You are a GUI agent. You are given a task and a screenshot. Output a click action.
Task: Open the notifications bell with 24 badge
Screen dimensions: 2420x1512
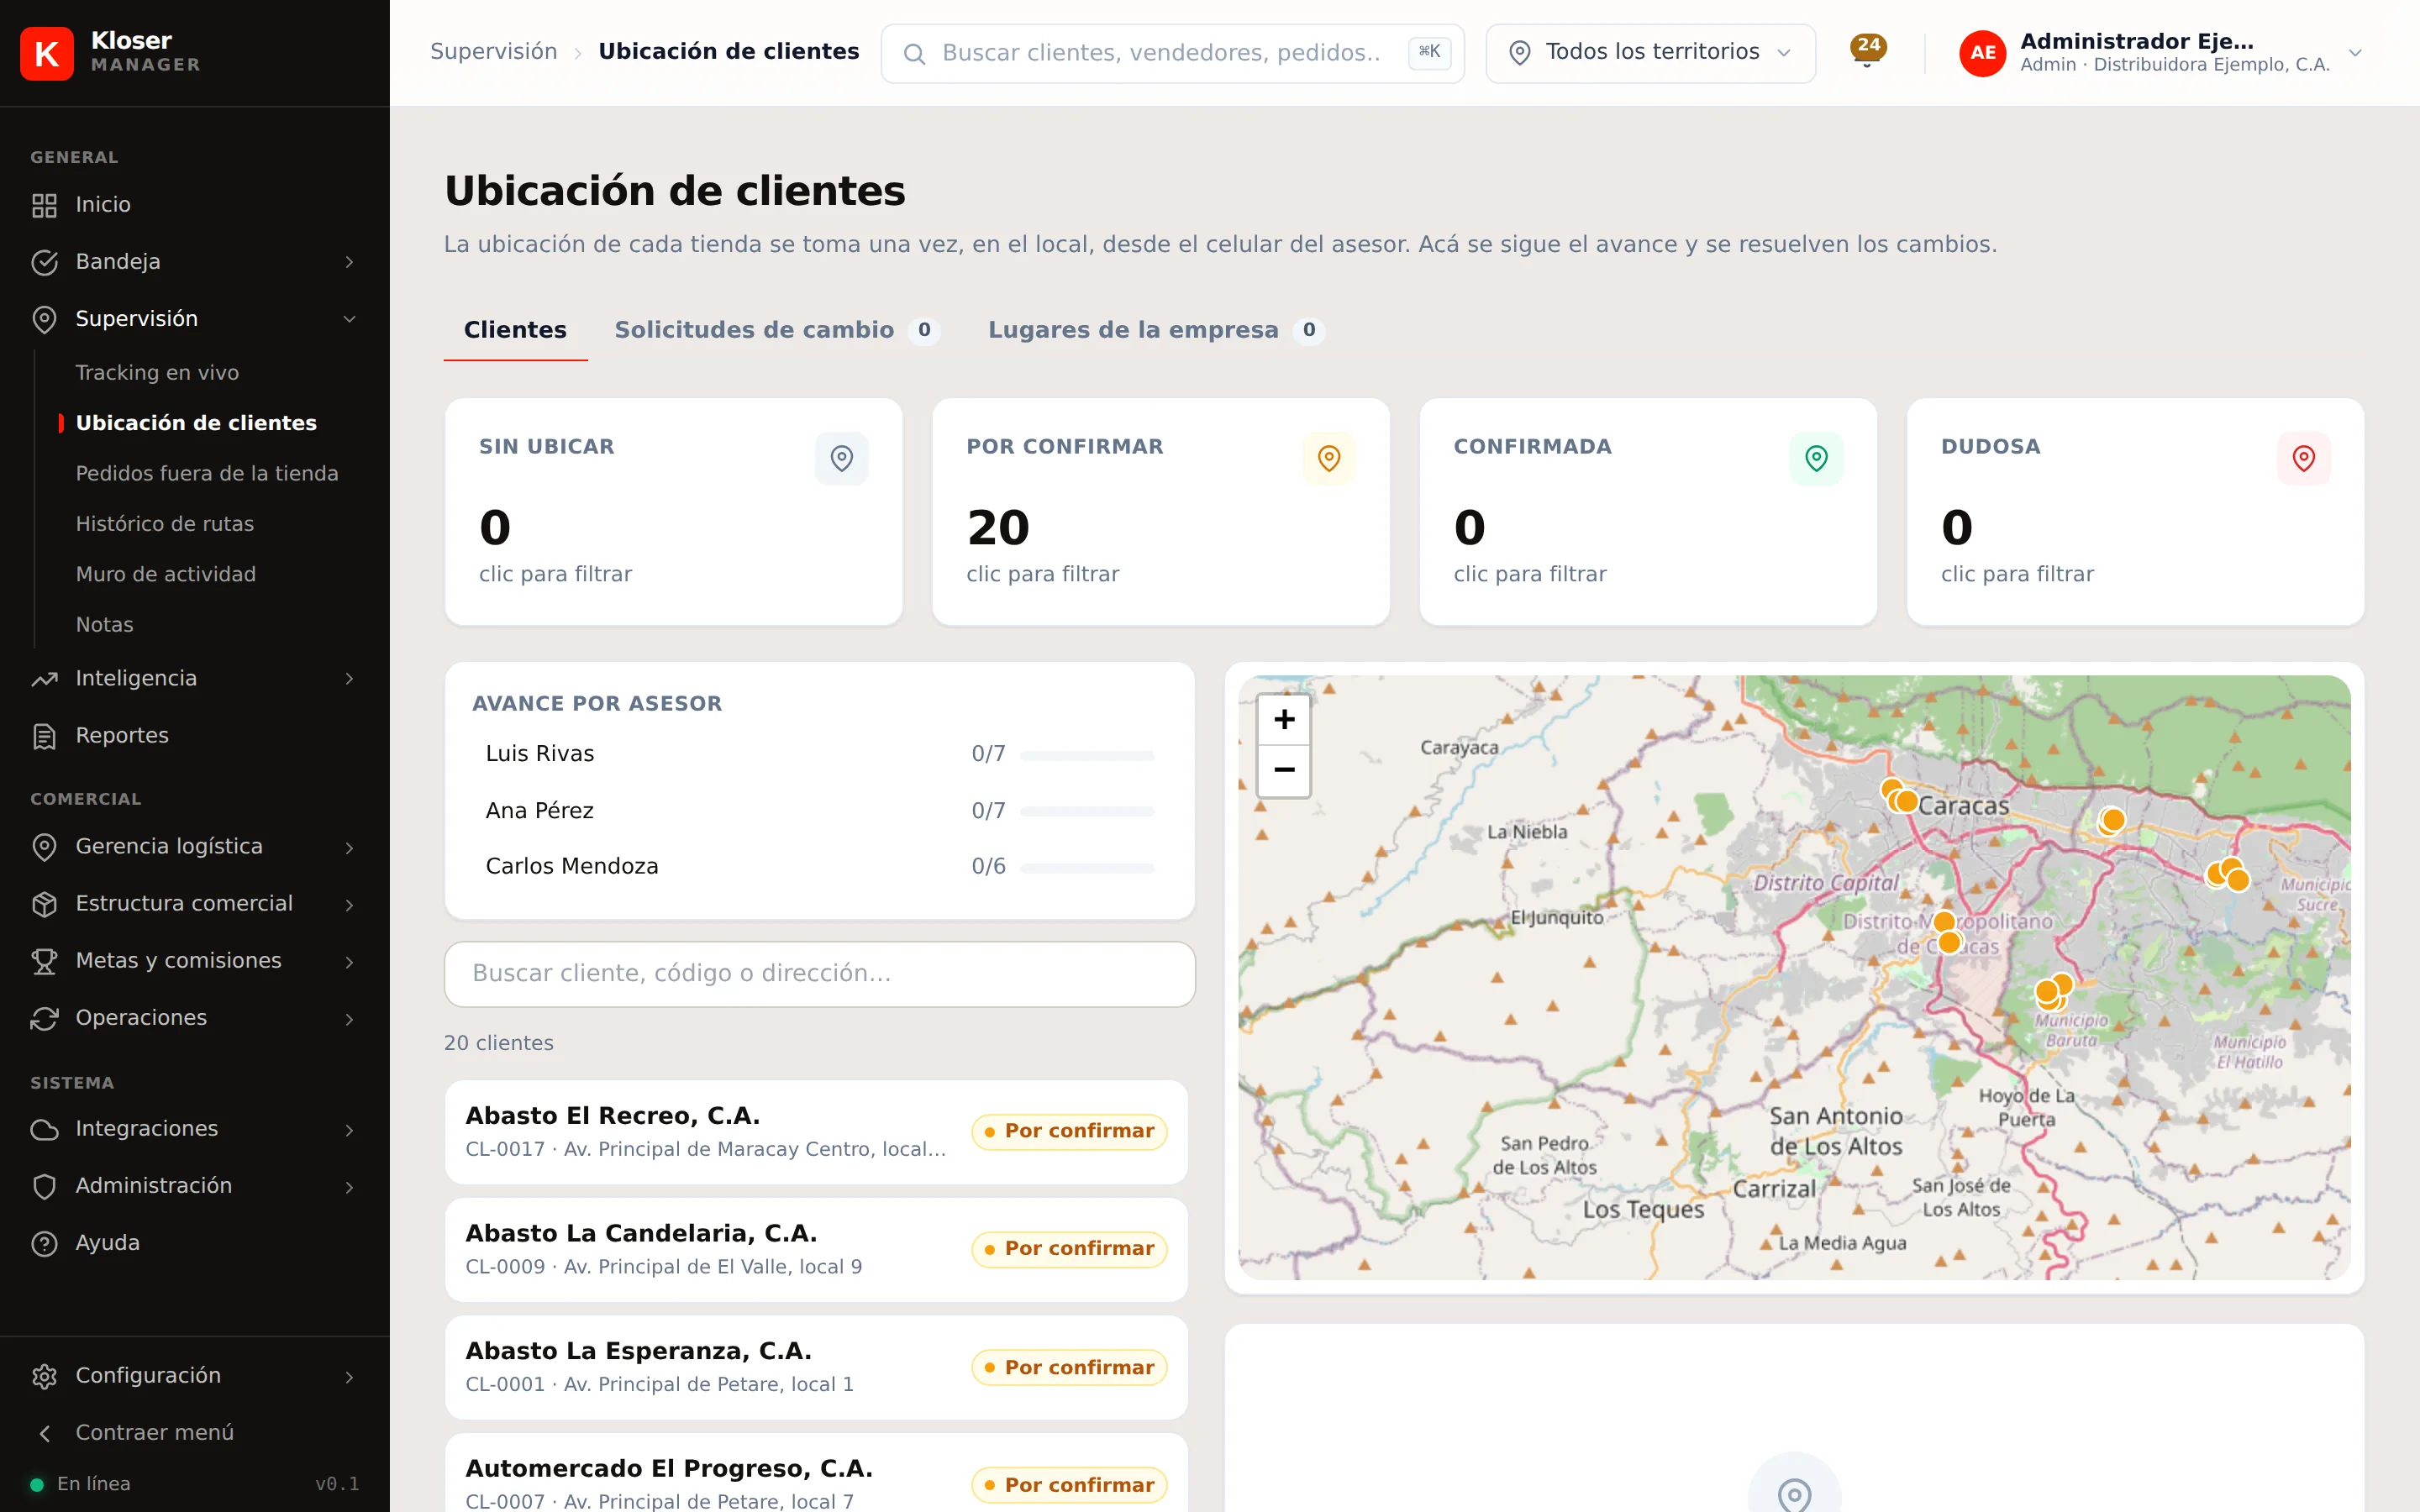1867,51
